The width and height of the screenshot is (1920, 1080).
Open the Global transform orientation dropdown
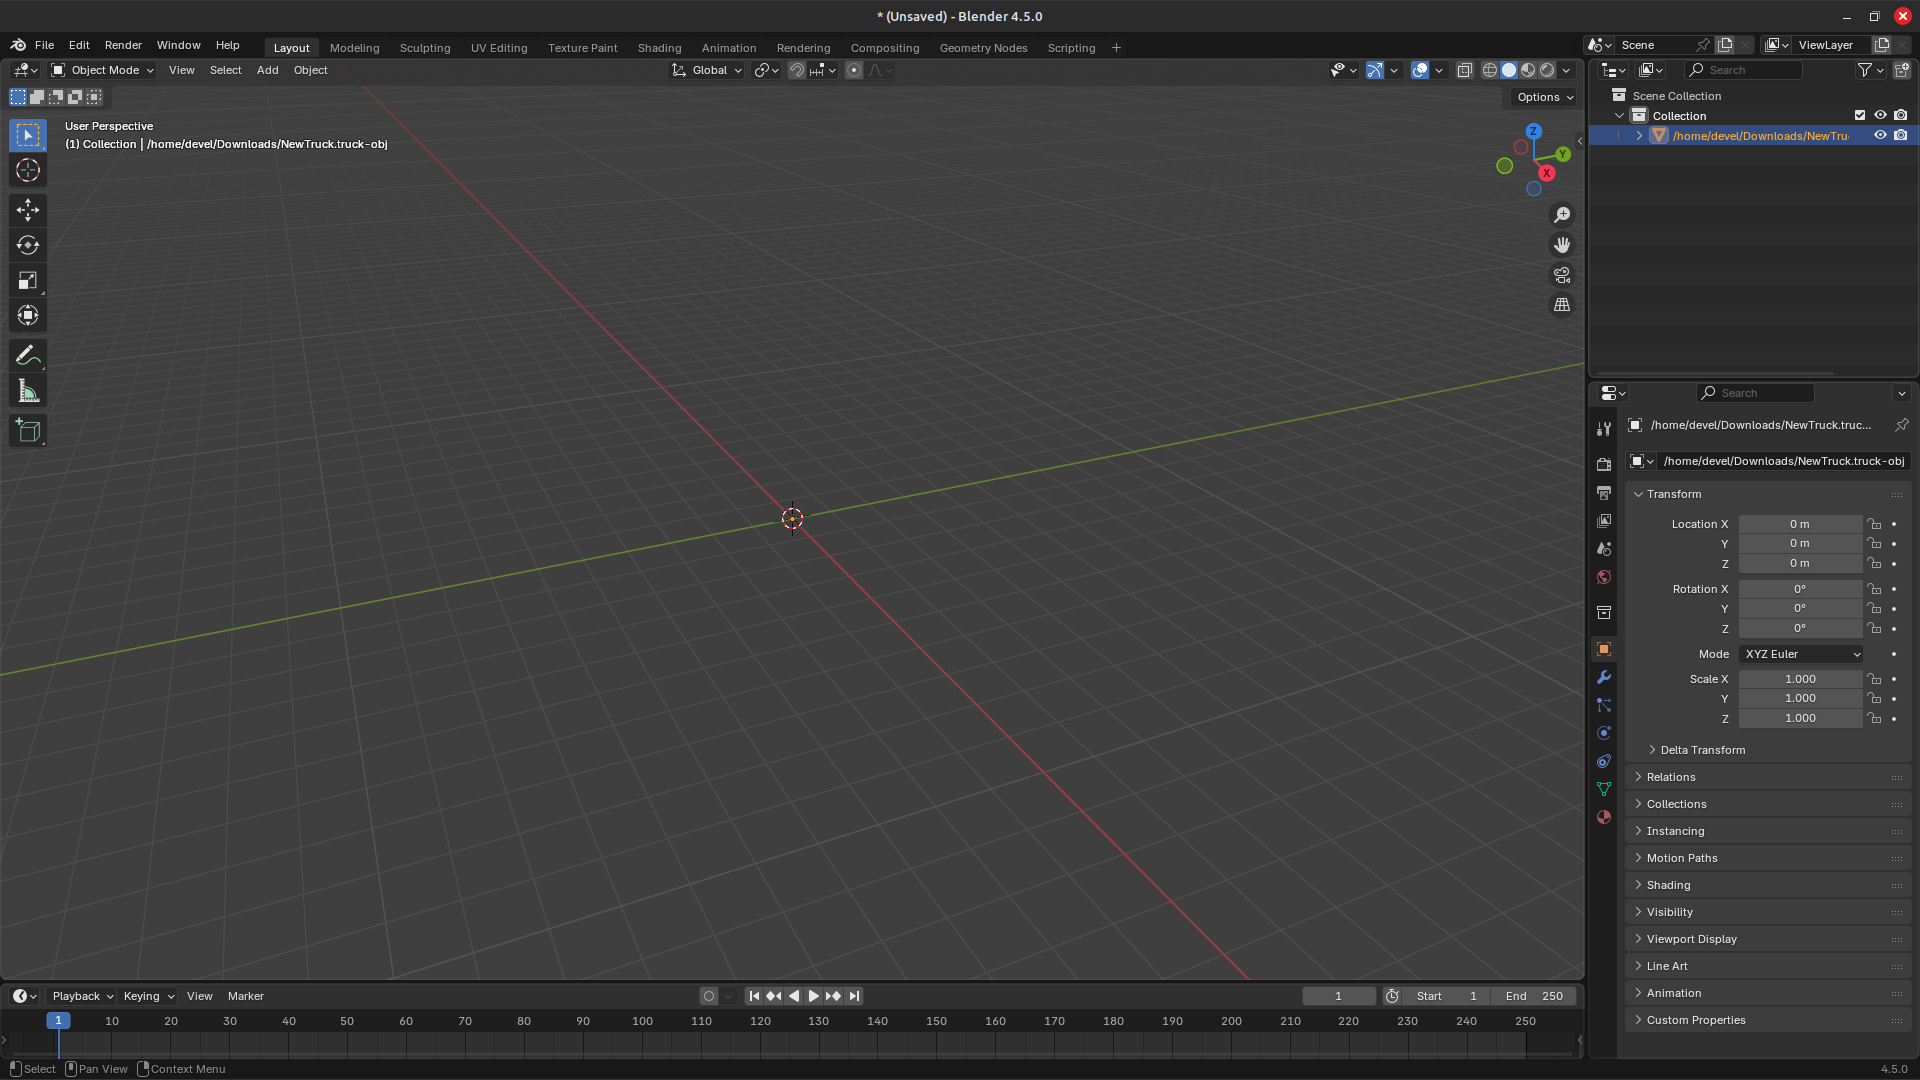pyautogui.click(x=708, y=70)
